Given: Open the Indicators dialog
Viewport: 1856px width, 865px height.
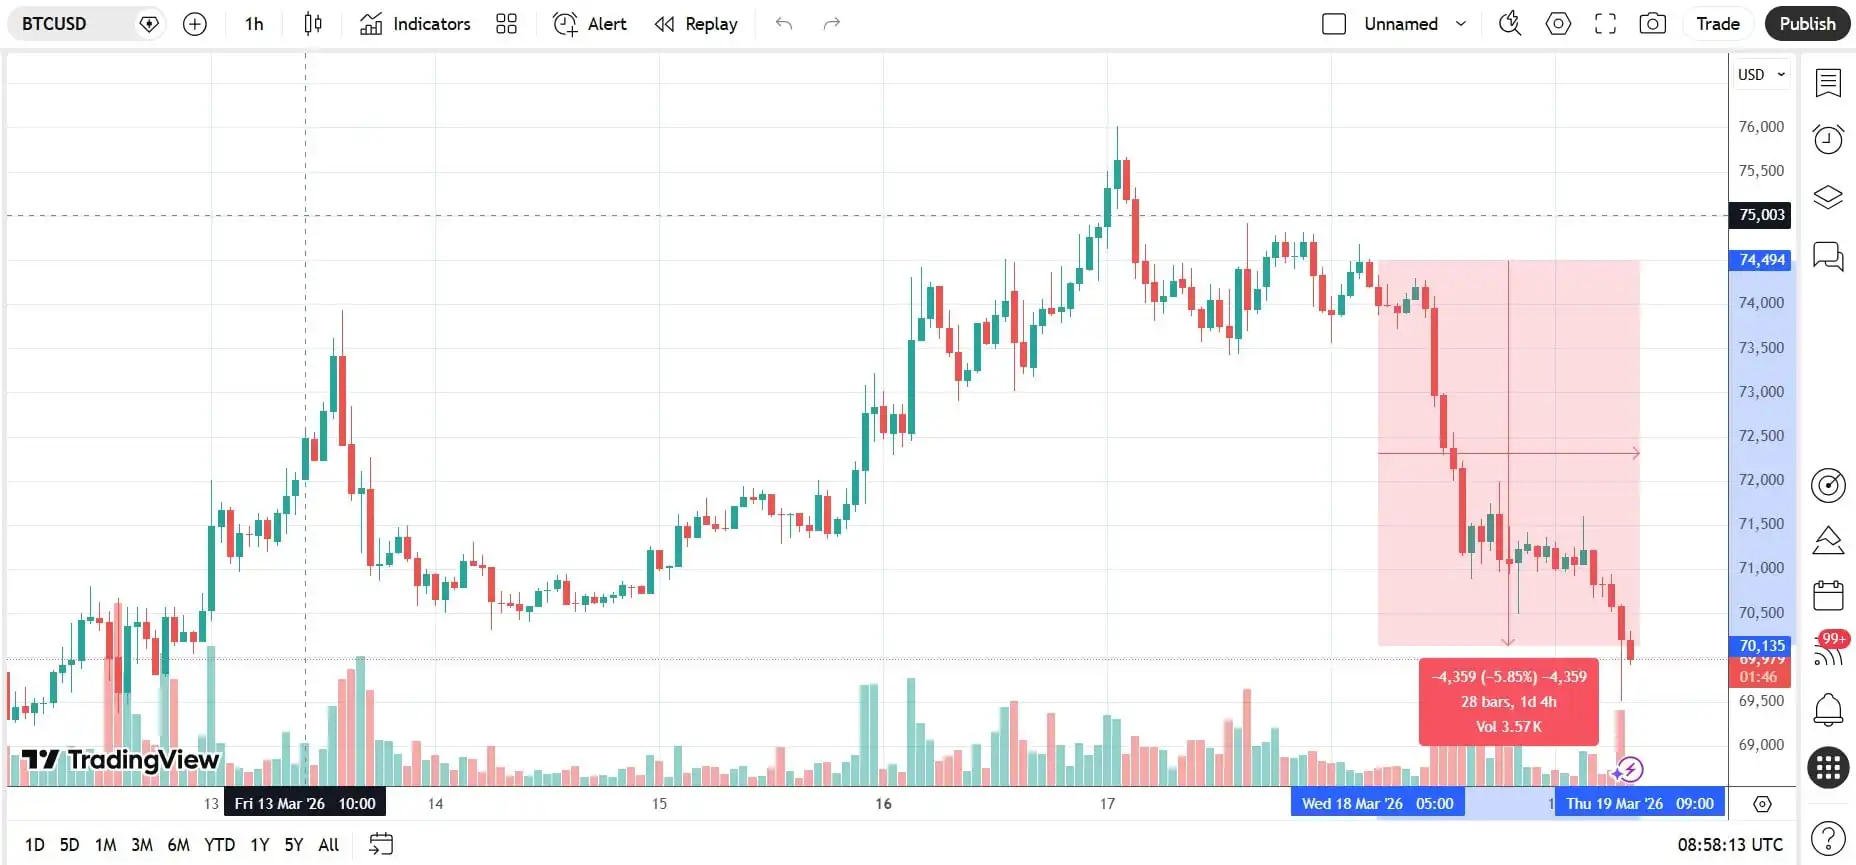Looking at the screenshot, I should click(x=414, y=23).
